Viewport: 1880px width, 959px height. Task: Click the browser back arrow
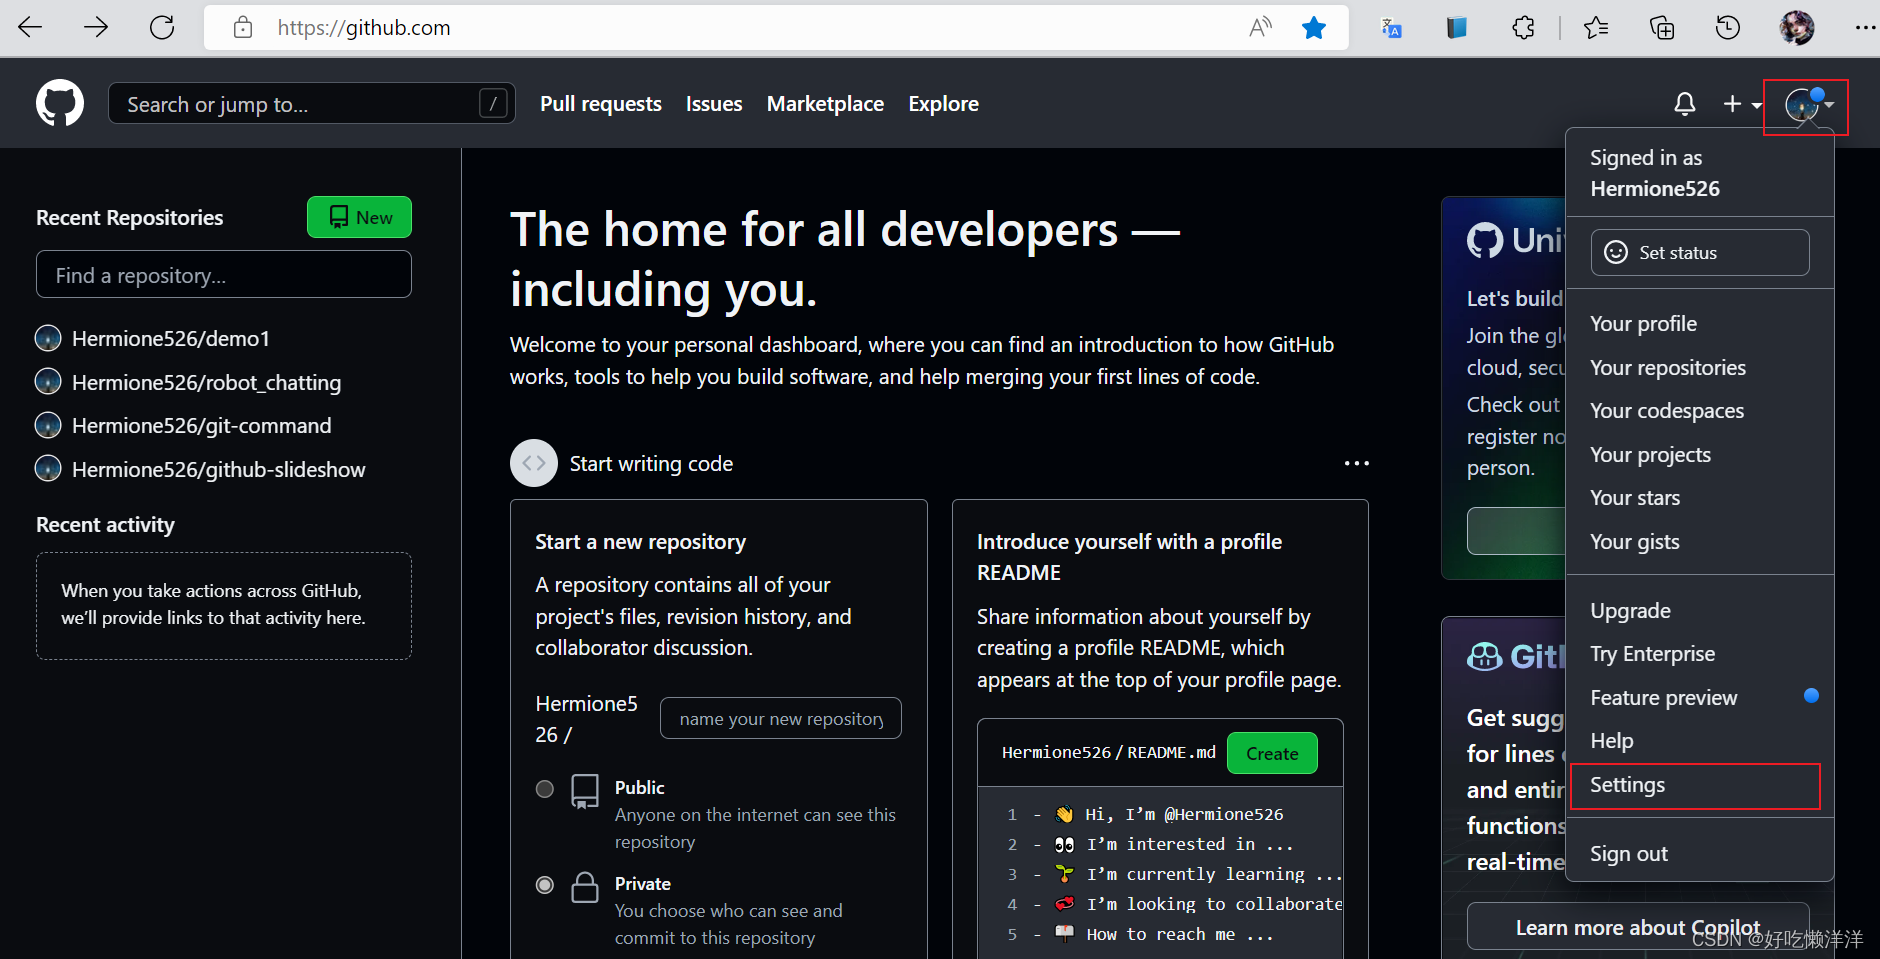(x=30, y=27)
